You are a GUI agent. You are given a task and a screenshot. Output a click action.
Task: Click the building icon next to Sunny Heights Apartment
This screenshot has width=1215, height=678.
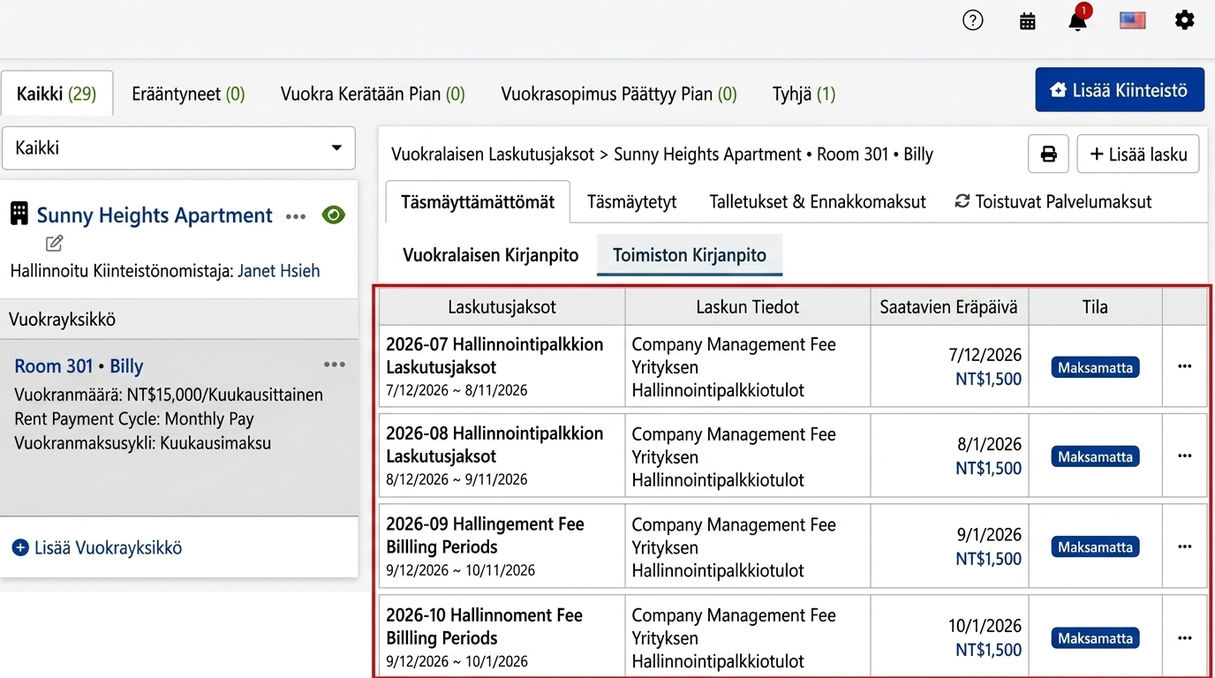[19, 213]
